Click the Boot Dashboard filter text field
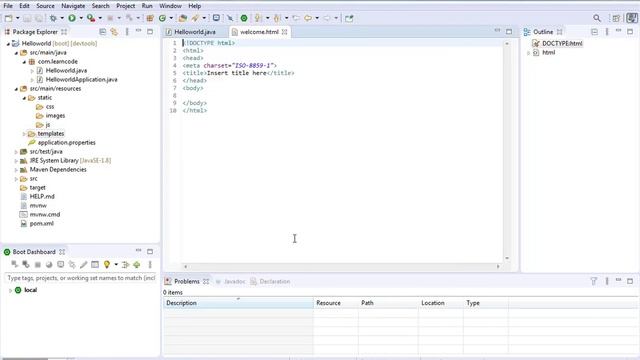This screenshot has height=360, width=640. (81, 278)
